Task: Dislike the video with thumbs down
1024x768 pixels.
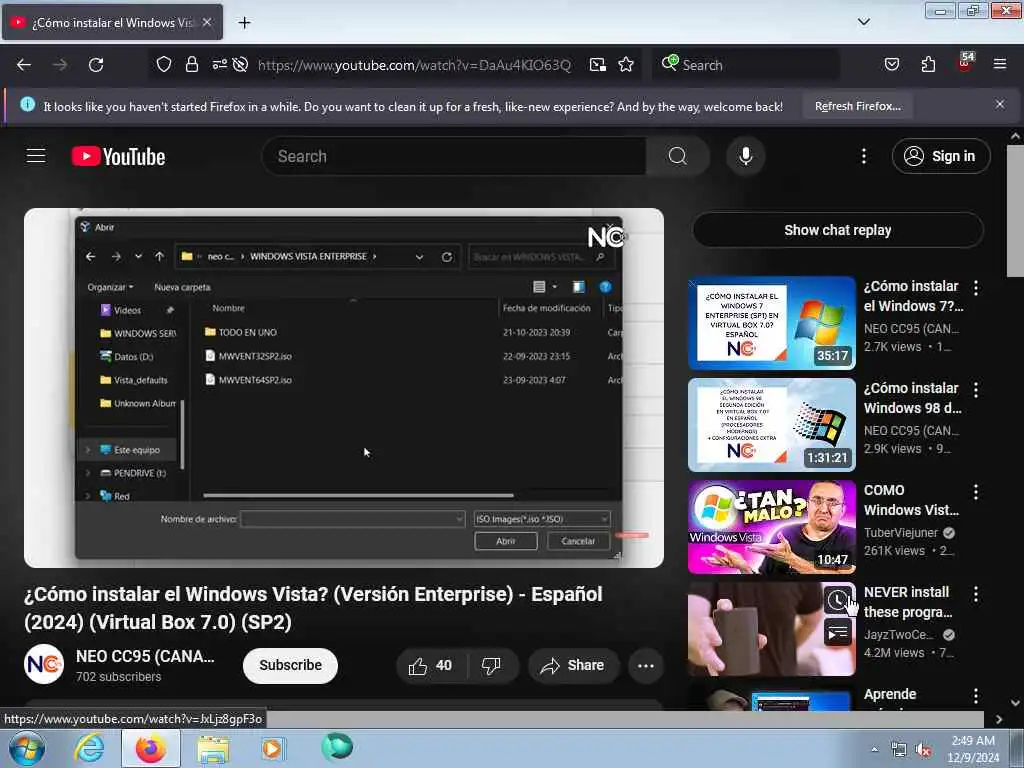Action: (492, 665)
